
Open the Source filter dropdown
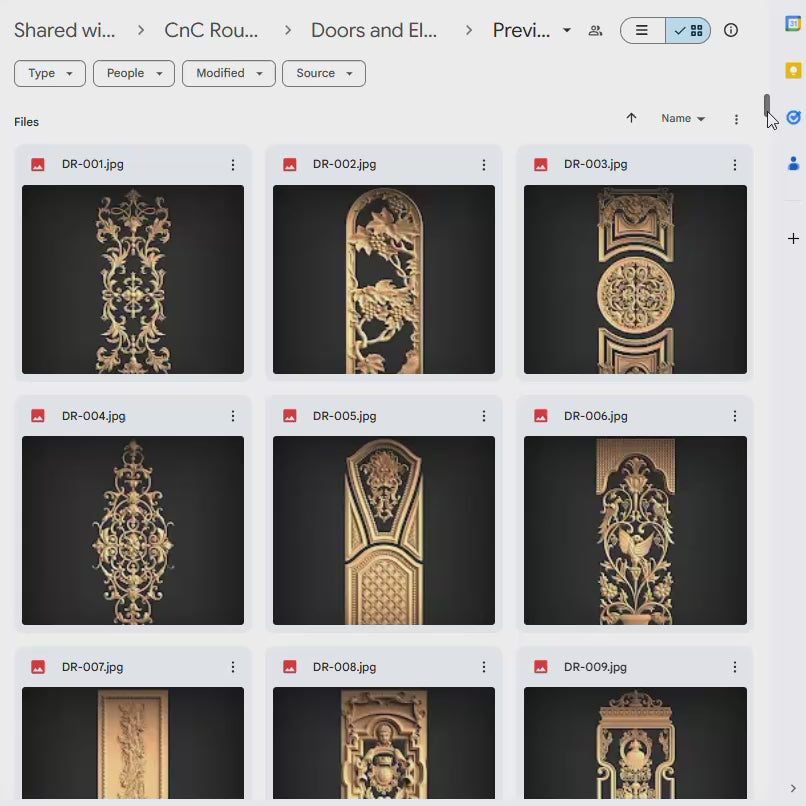pyautogui.click(x=324, y=74)
